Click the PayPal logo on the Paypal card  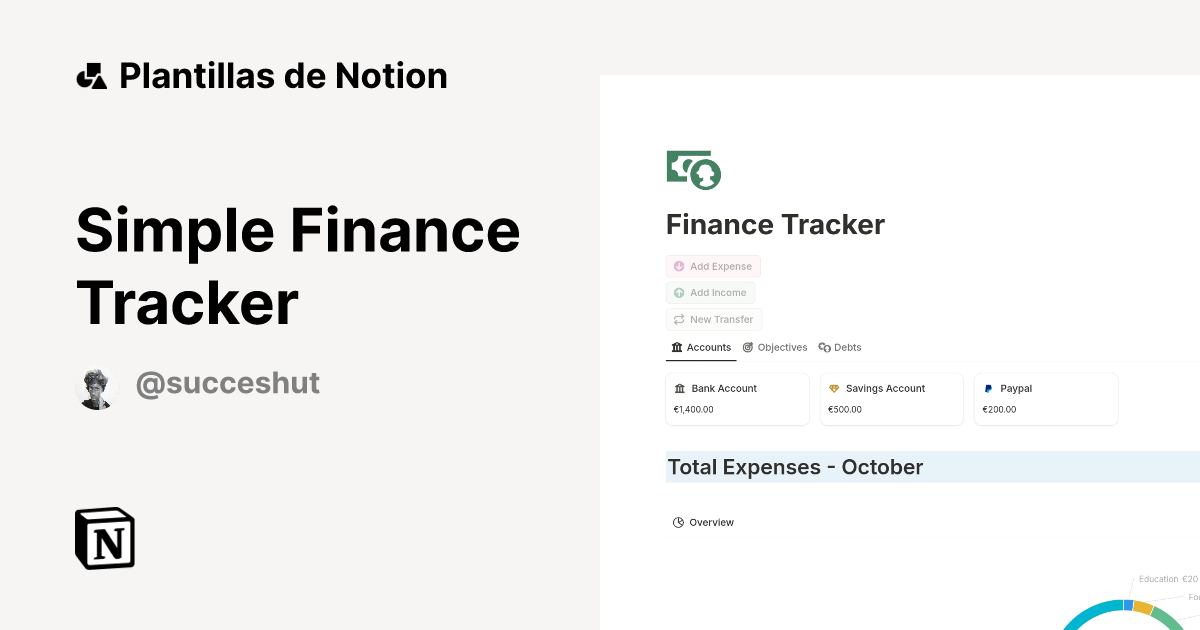pos(987,388)
